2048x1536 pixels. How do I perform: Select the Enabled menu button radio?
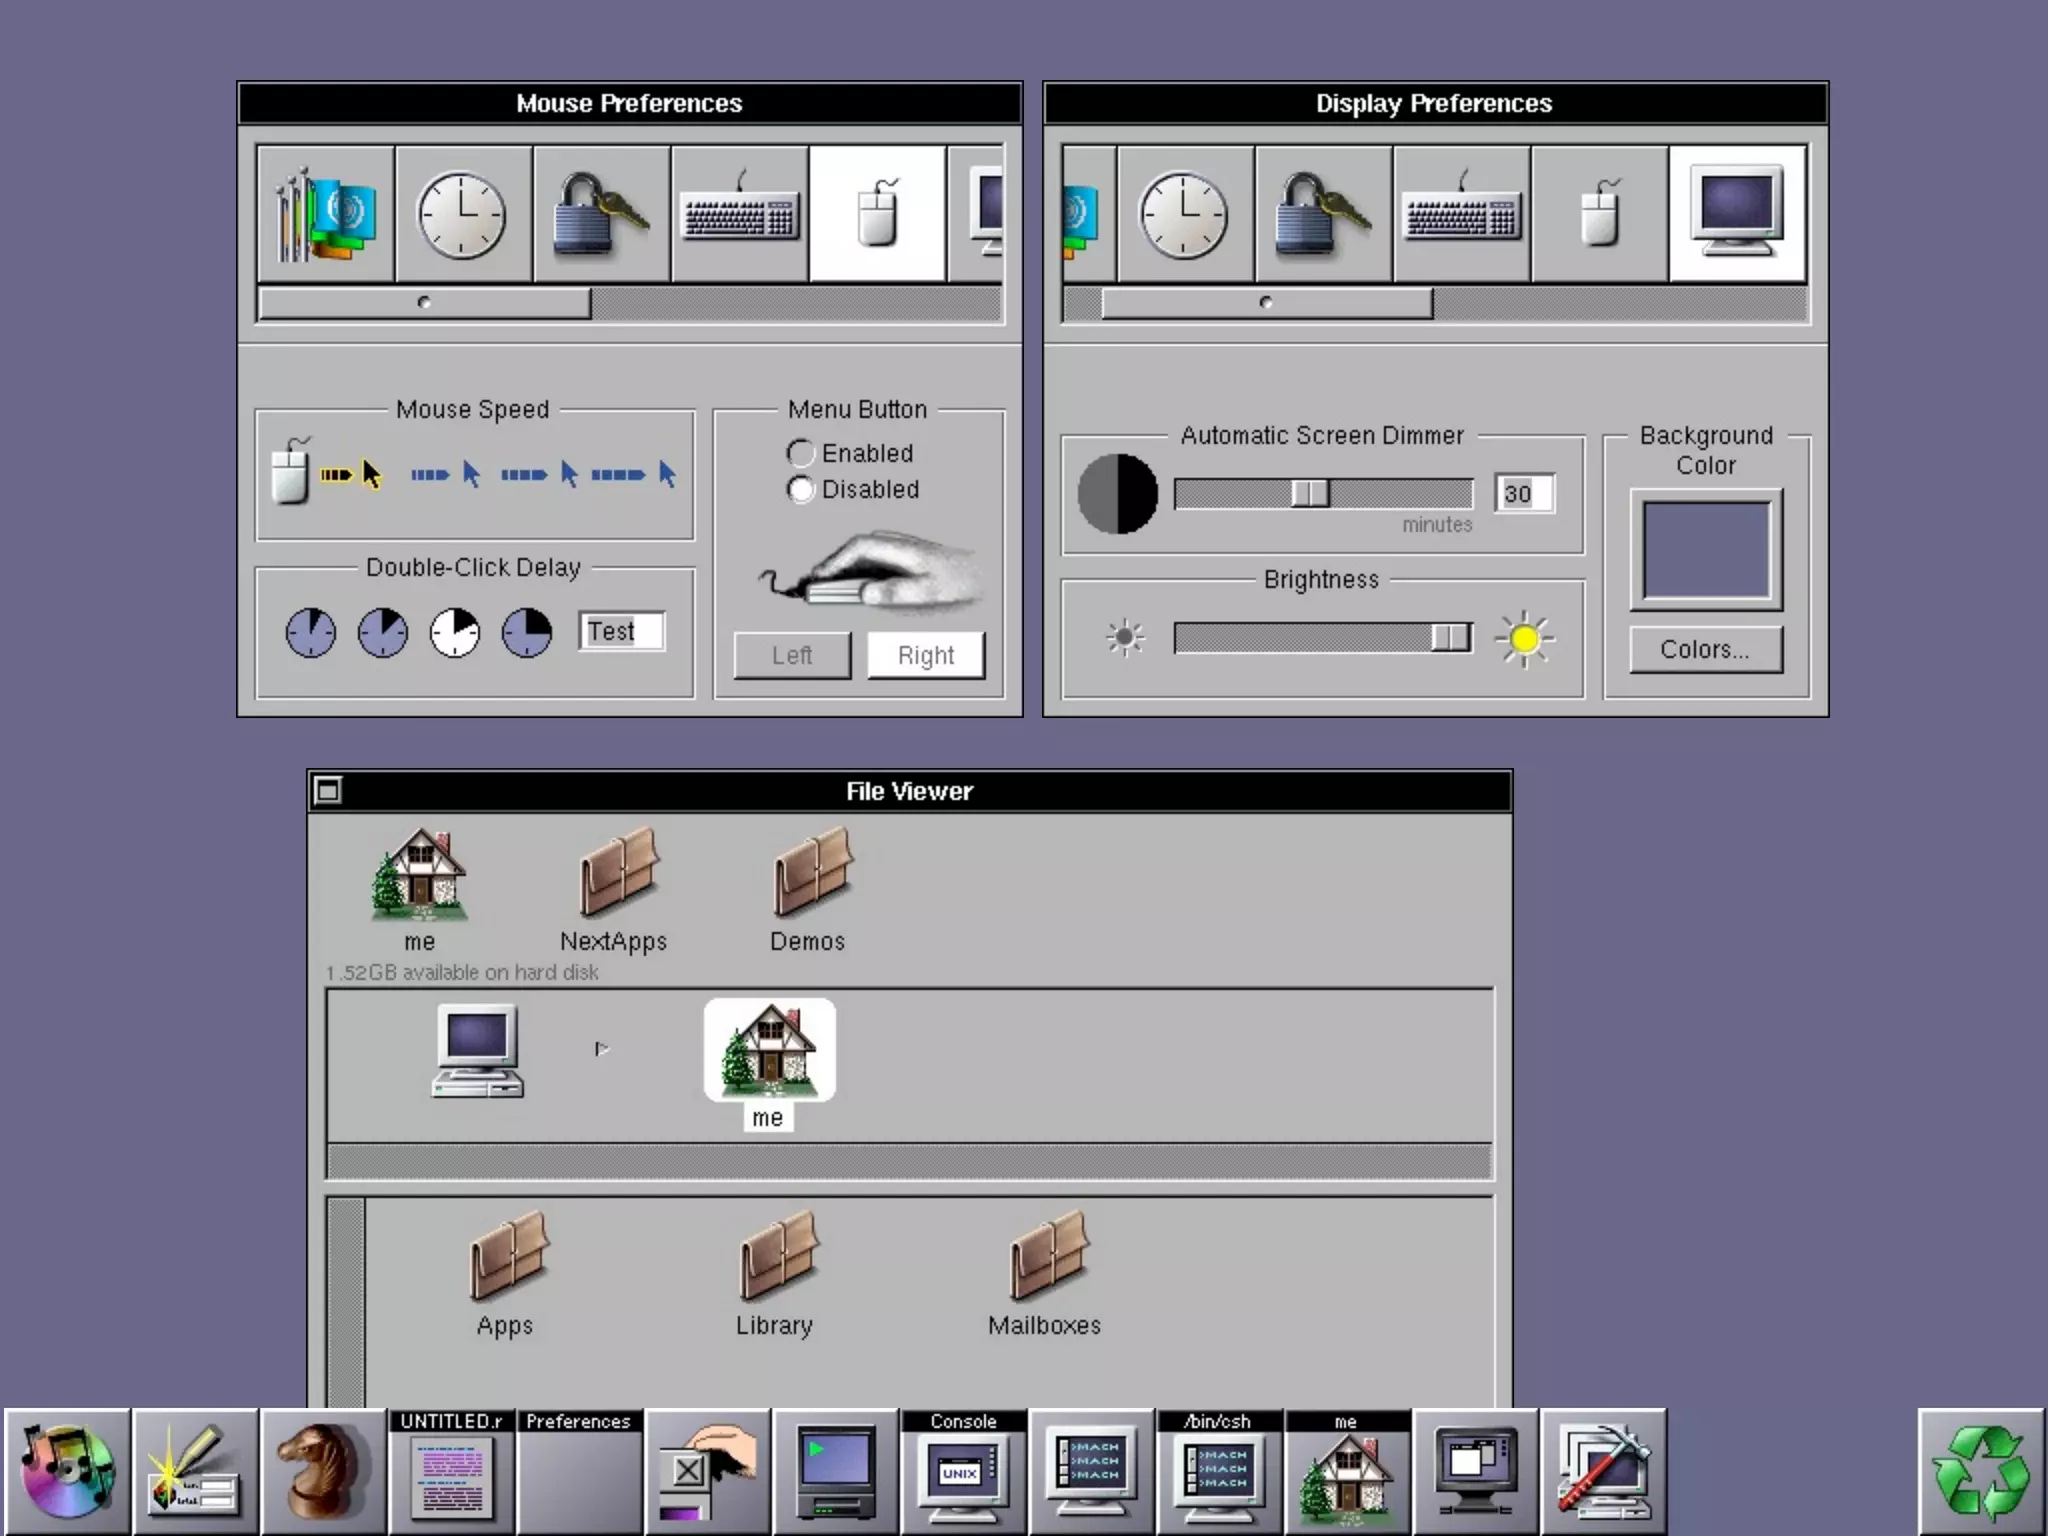(800, 453)
